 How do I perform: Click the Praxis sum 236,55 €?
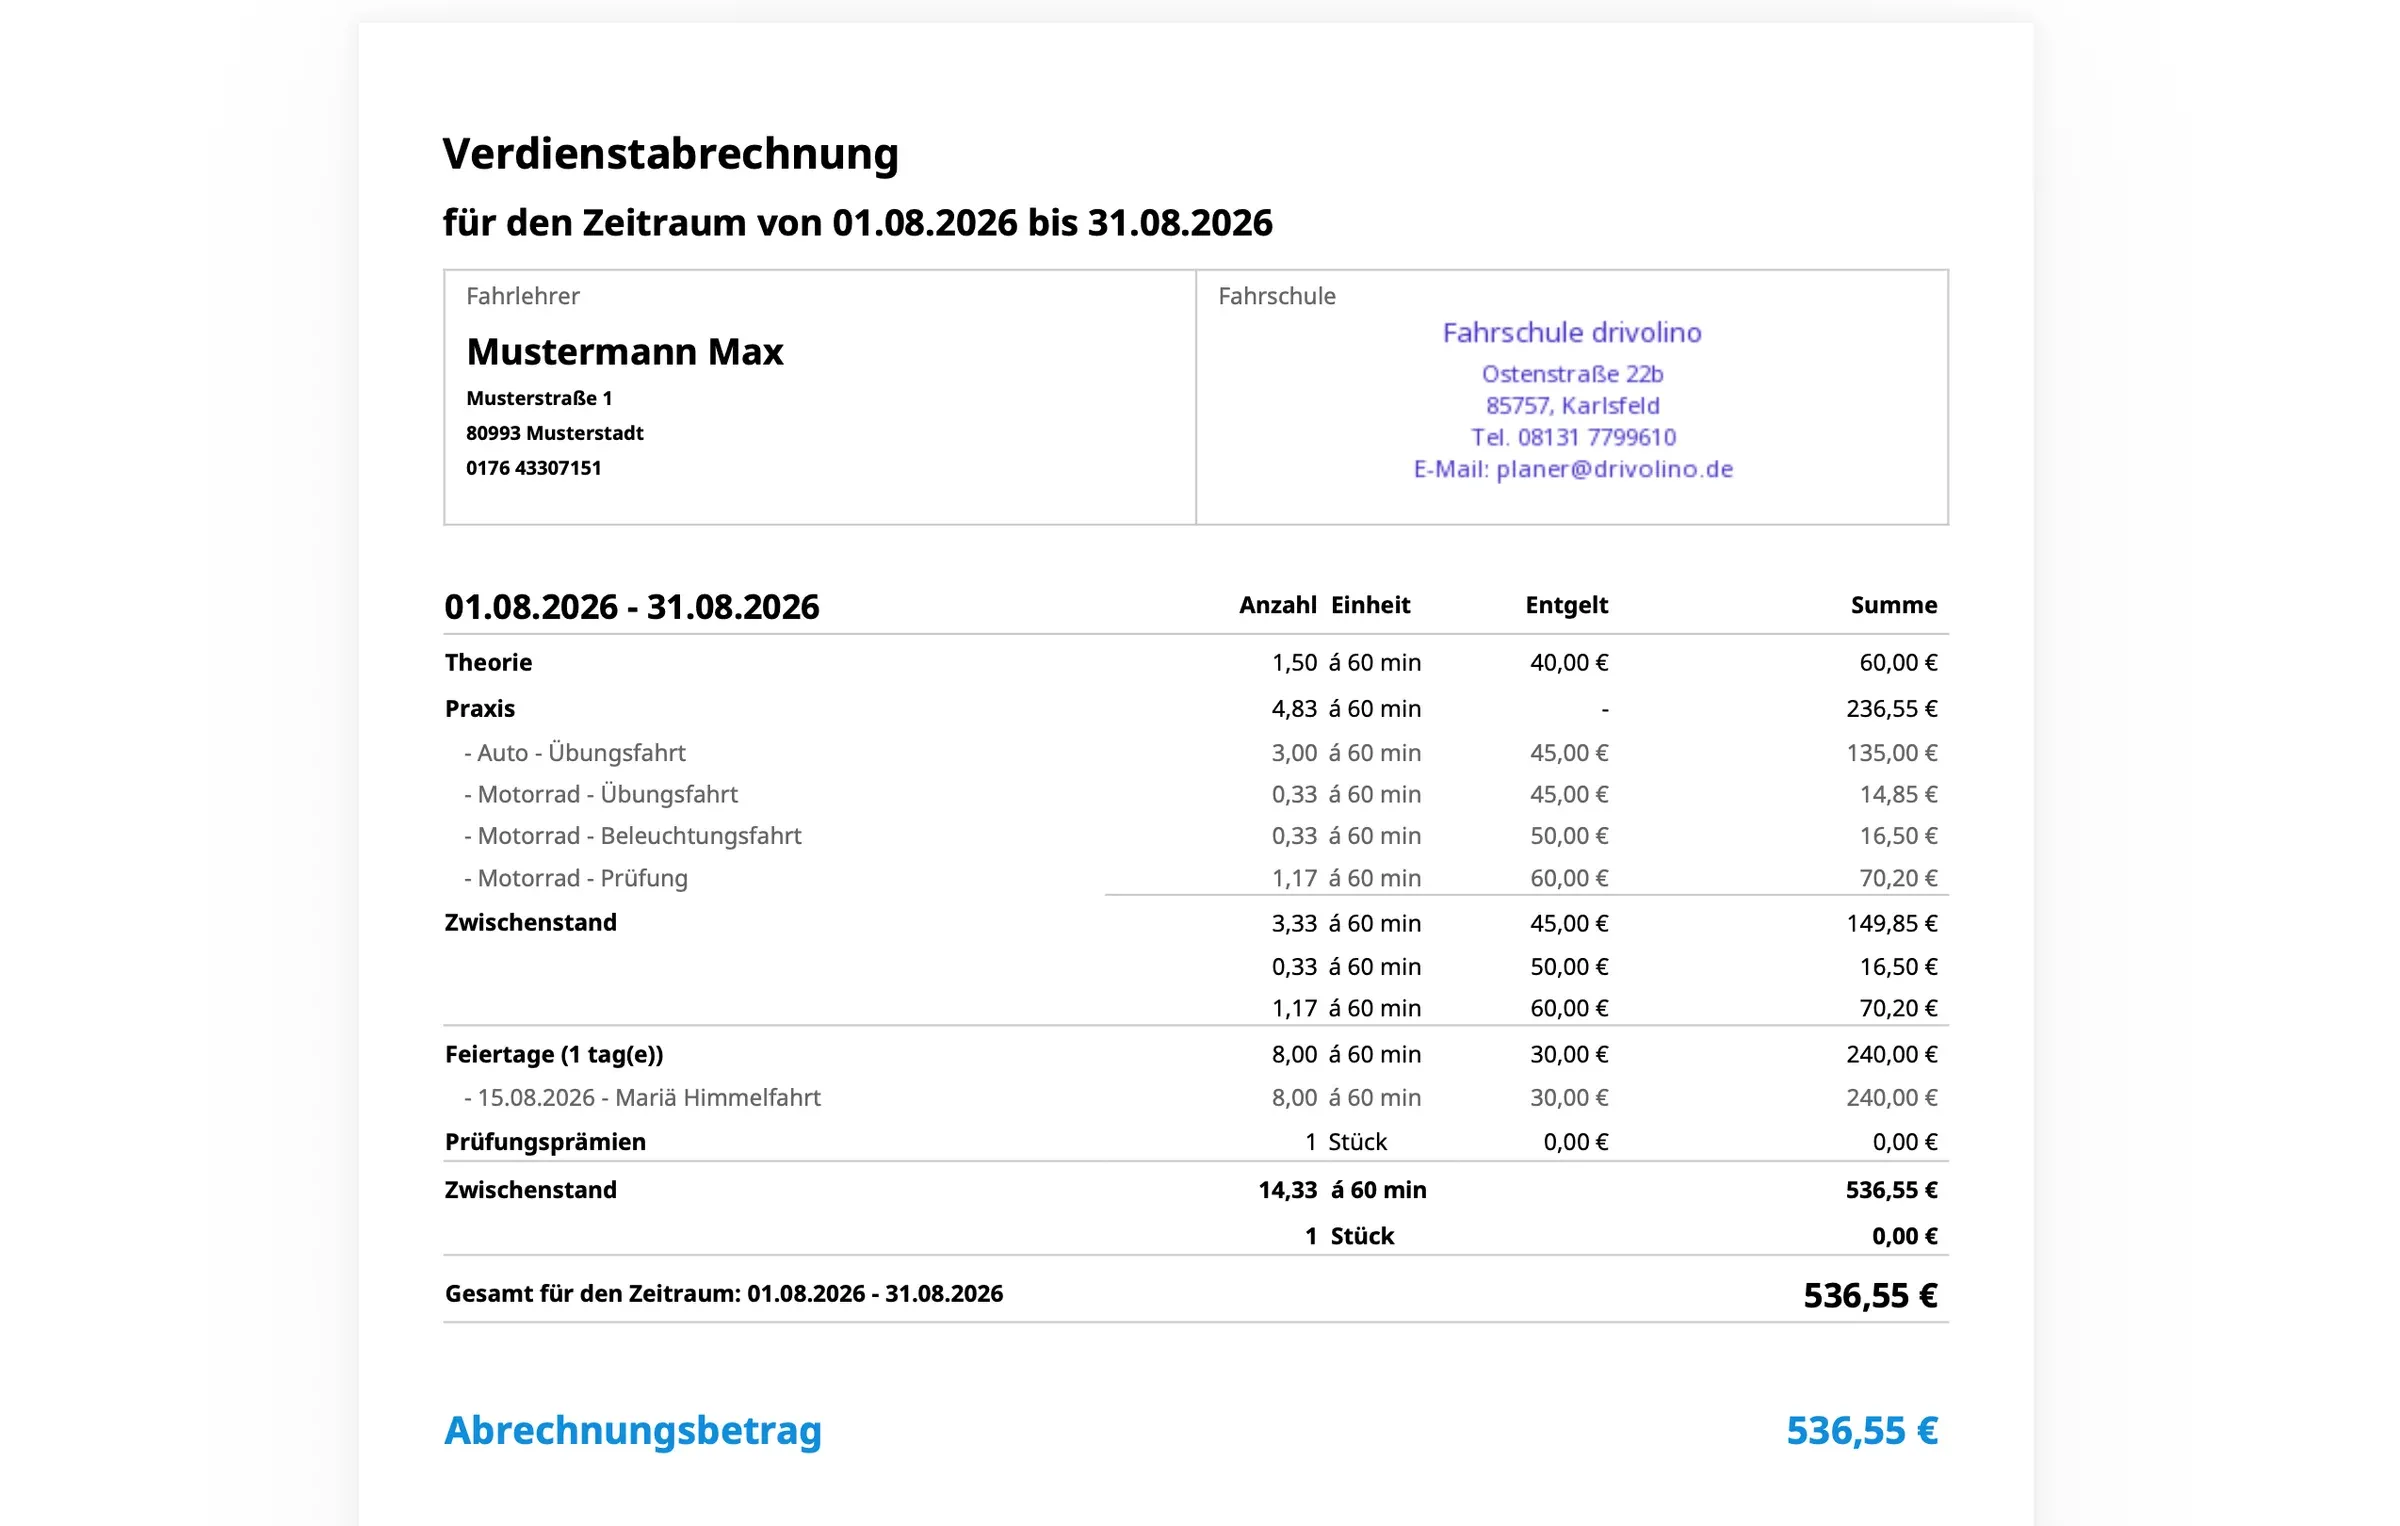coord(1892,708)
